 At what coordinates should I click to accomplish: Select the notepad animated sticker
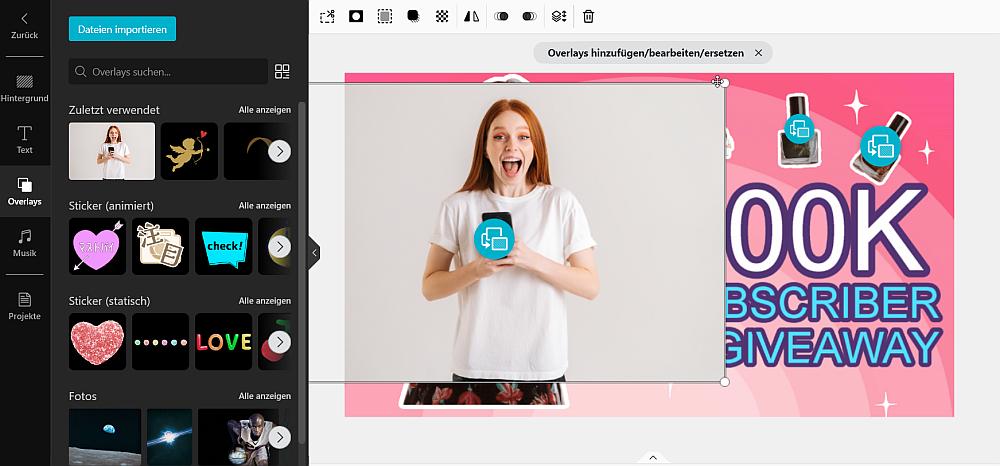[160, 246]
